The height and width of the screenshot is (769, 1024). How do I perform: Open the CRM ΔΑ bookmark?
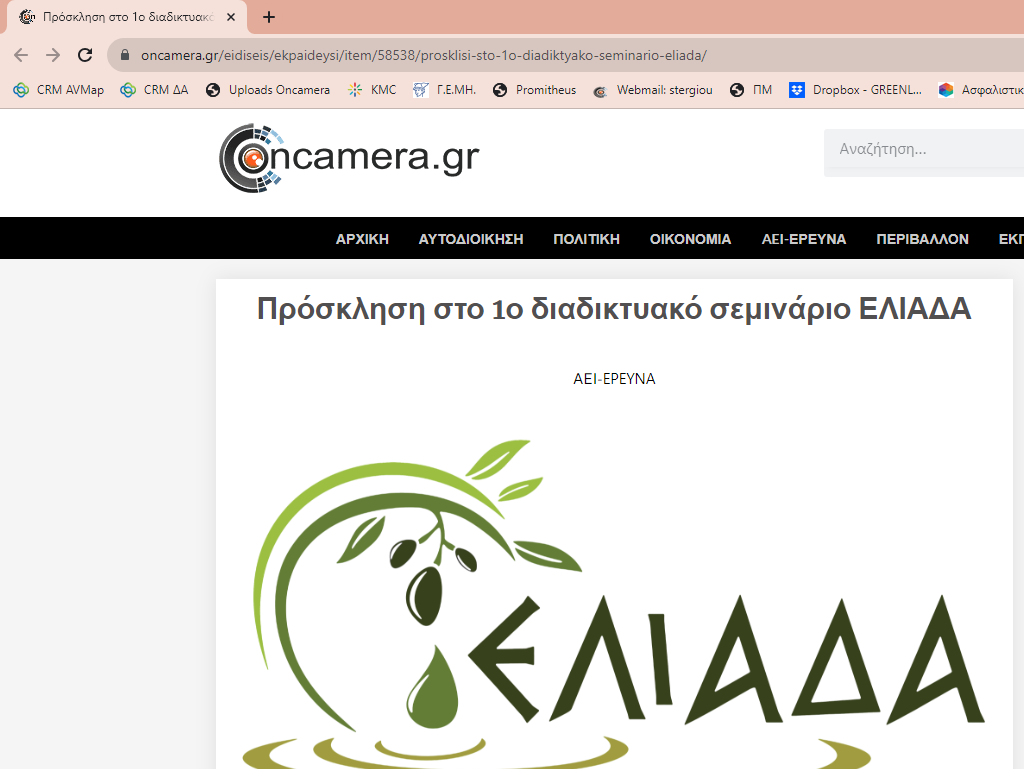pos(154,90)
